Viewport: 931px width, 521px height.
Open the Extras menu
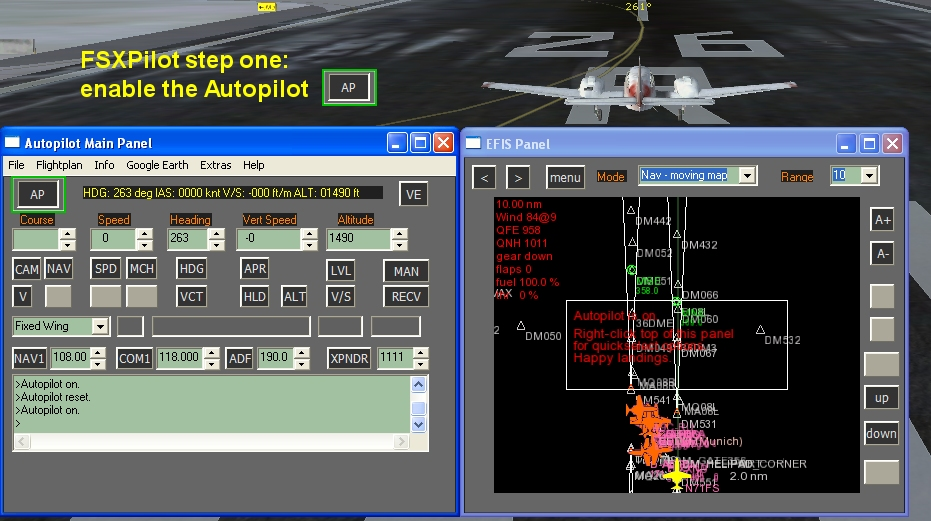pyautogui.click(x=216, y=165)
